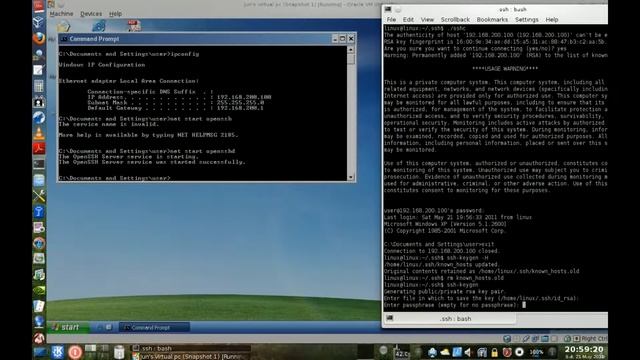640x360 pixels.
Task: Open the trash icon in the KDE panel
Action: pyautogui.click(x=119, y=352)
